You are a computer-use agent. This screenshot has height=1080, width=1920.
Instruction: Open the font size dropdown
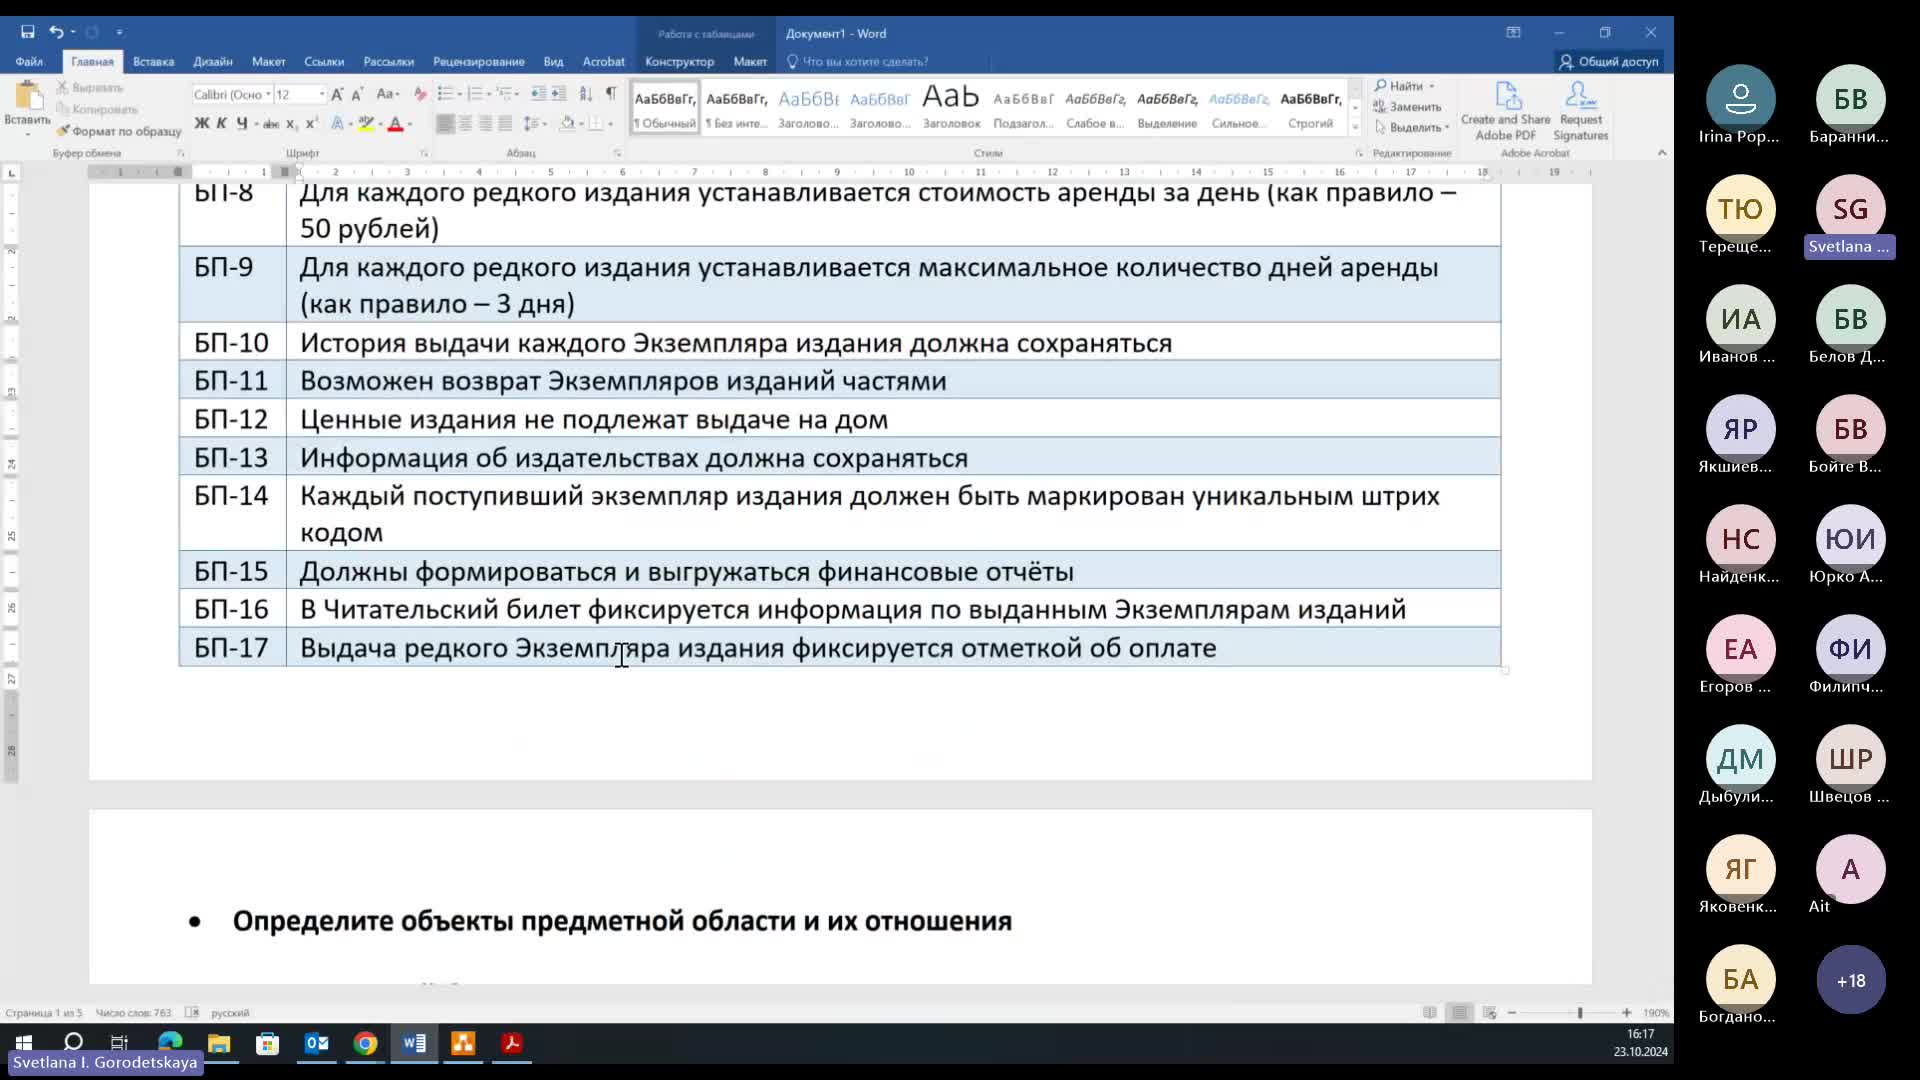(x=321, y=94)
